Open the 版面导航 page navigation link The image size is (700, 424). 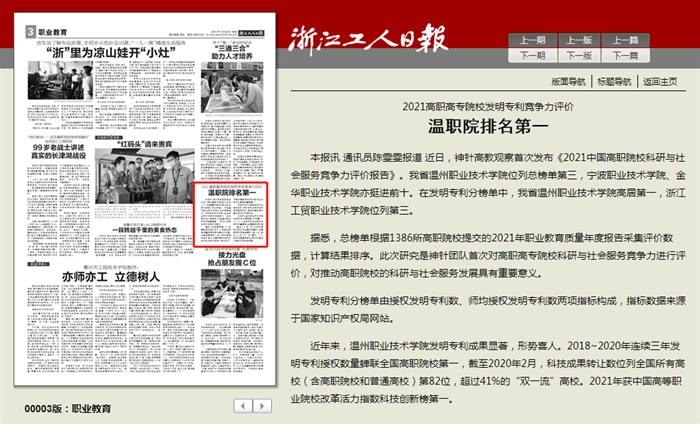point(568,82)
